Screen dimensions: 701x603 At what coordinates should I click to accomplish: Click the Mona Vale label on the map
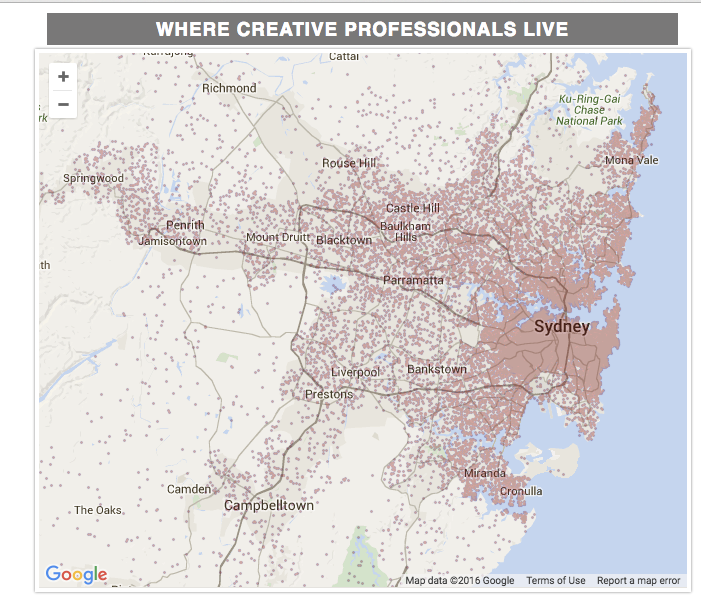[x=631, y=160]
